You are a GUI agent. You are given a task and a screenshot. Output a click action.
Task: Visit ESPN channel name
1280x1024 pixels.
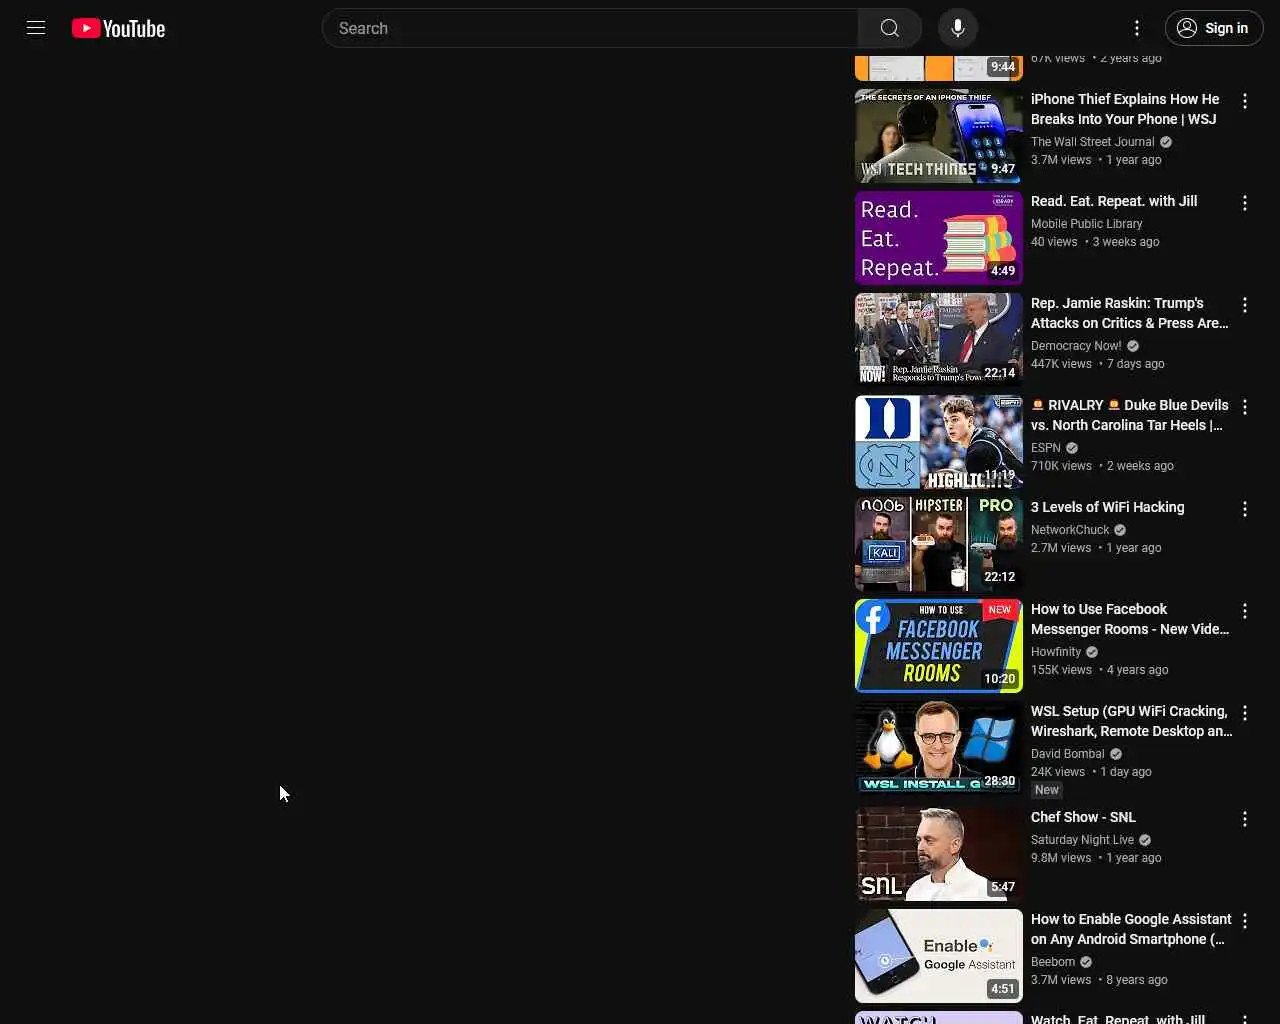(1046, 448)
